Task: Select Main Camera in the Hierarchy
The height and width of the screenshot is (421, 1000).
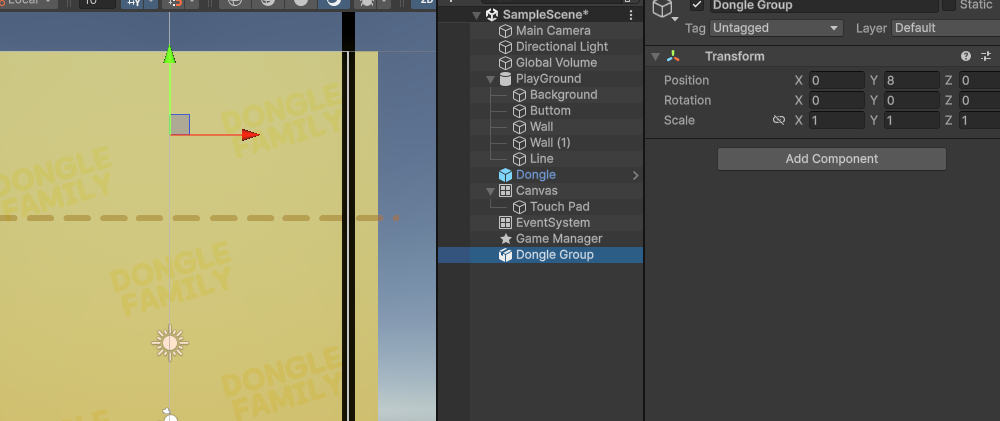Action: [x=552, y=31]
